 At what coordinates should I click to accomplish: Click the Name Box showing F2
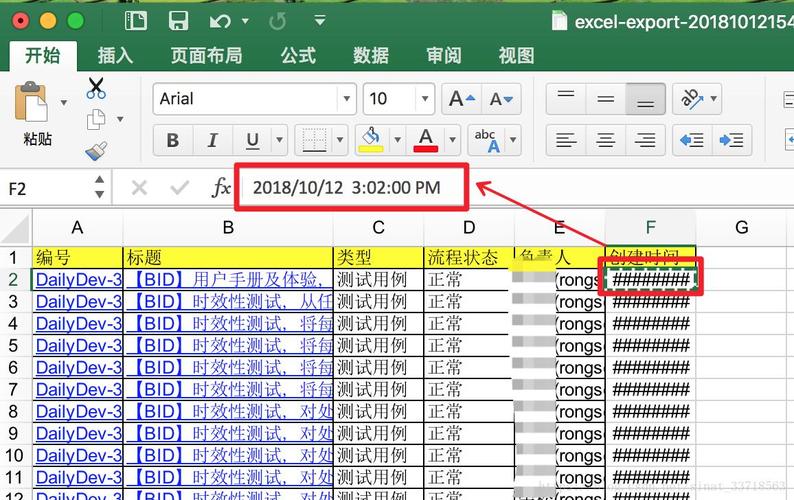tap(46, 189)
